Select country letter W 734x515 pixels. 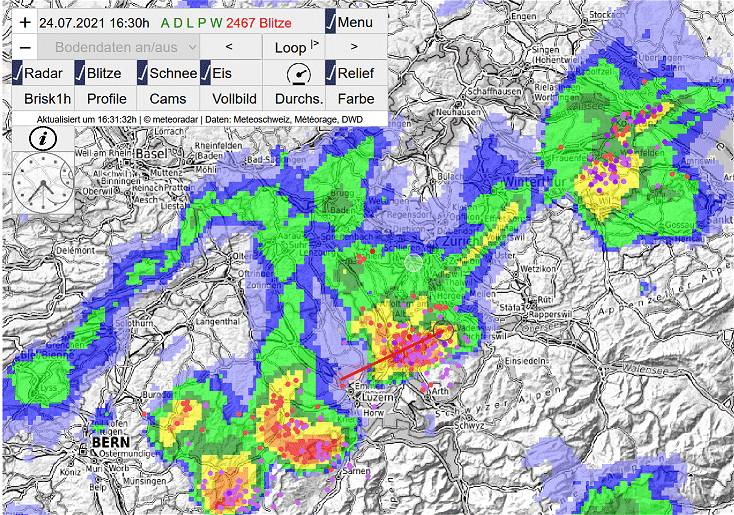[x=216, y=23]
